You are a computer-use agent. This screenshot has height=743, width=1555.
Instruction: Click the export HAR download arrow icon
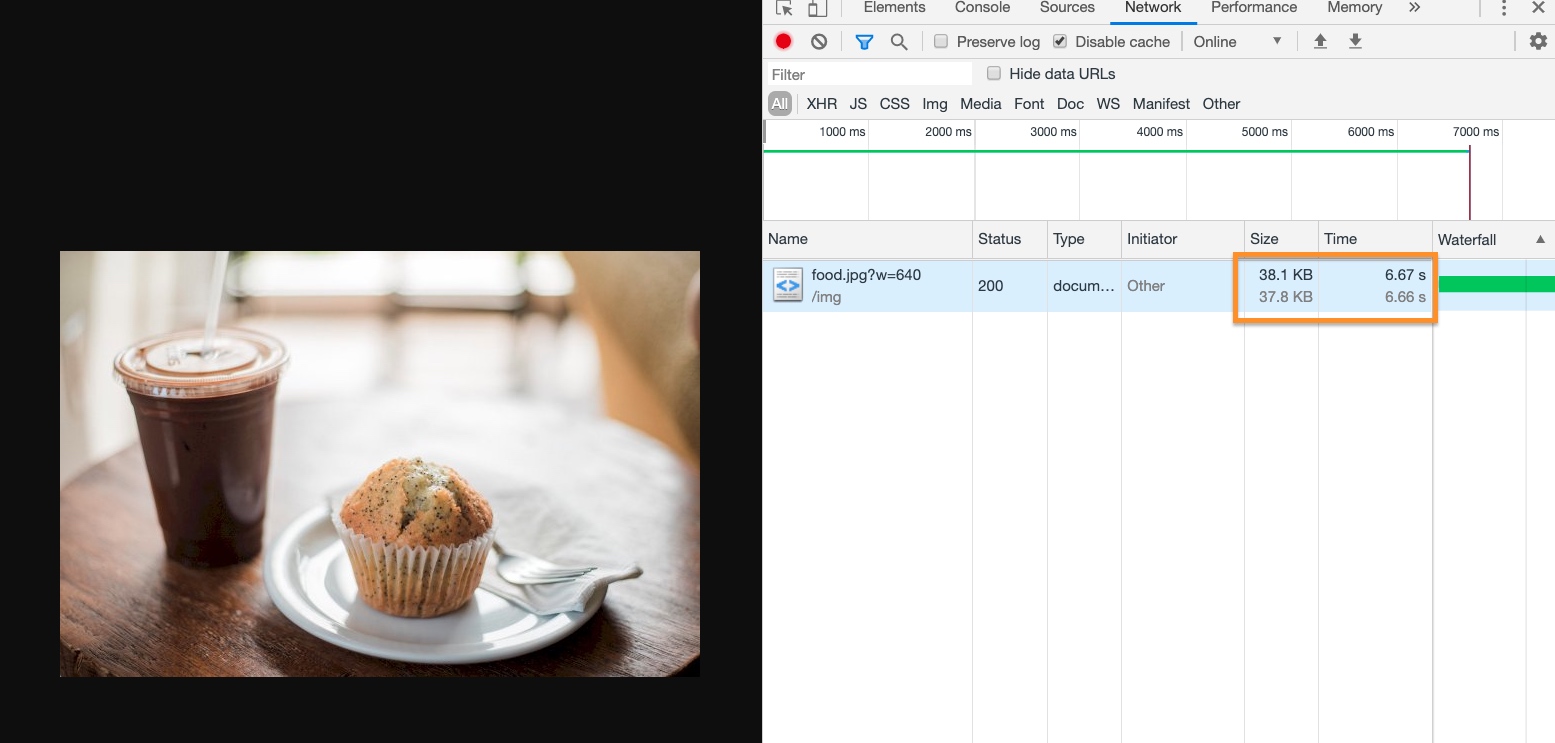pyautogui.click(x=1355, y=41)
